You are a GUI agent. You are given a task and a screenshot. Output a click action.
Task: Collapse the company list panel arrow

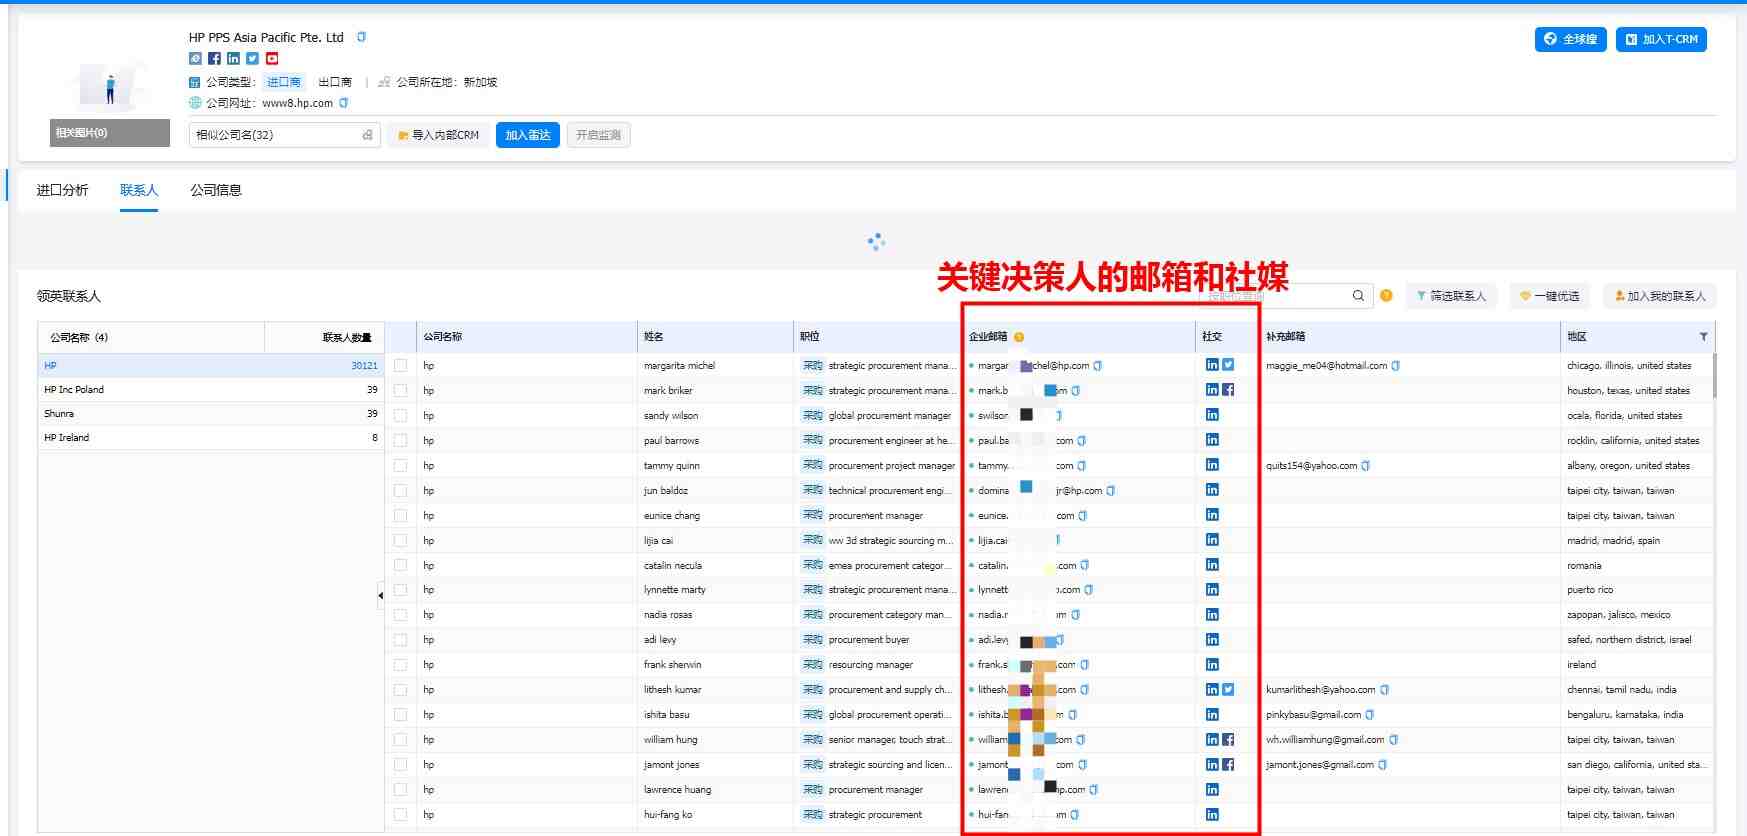pos(380,595)
